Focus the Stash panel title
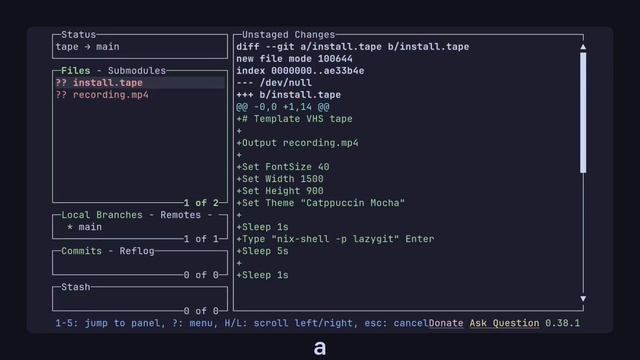The image size is (640, 360). [x=76, y=287]
